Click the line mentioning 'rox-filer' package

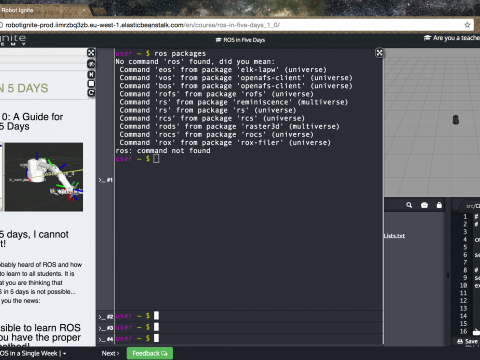pyautogui.click(x=225, y=143)
